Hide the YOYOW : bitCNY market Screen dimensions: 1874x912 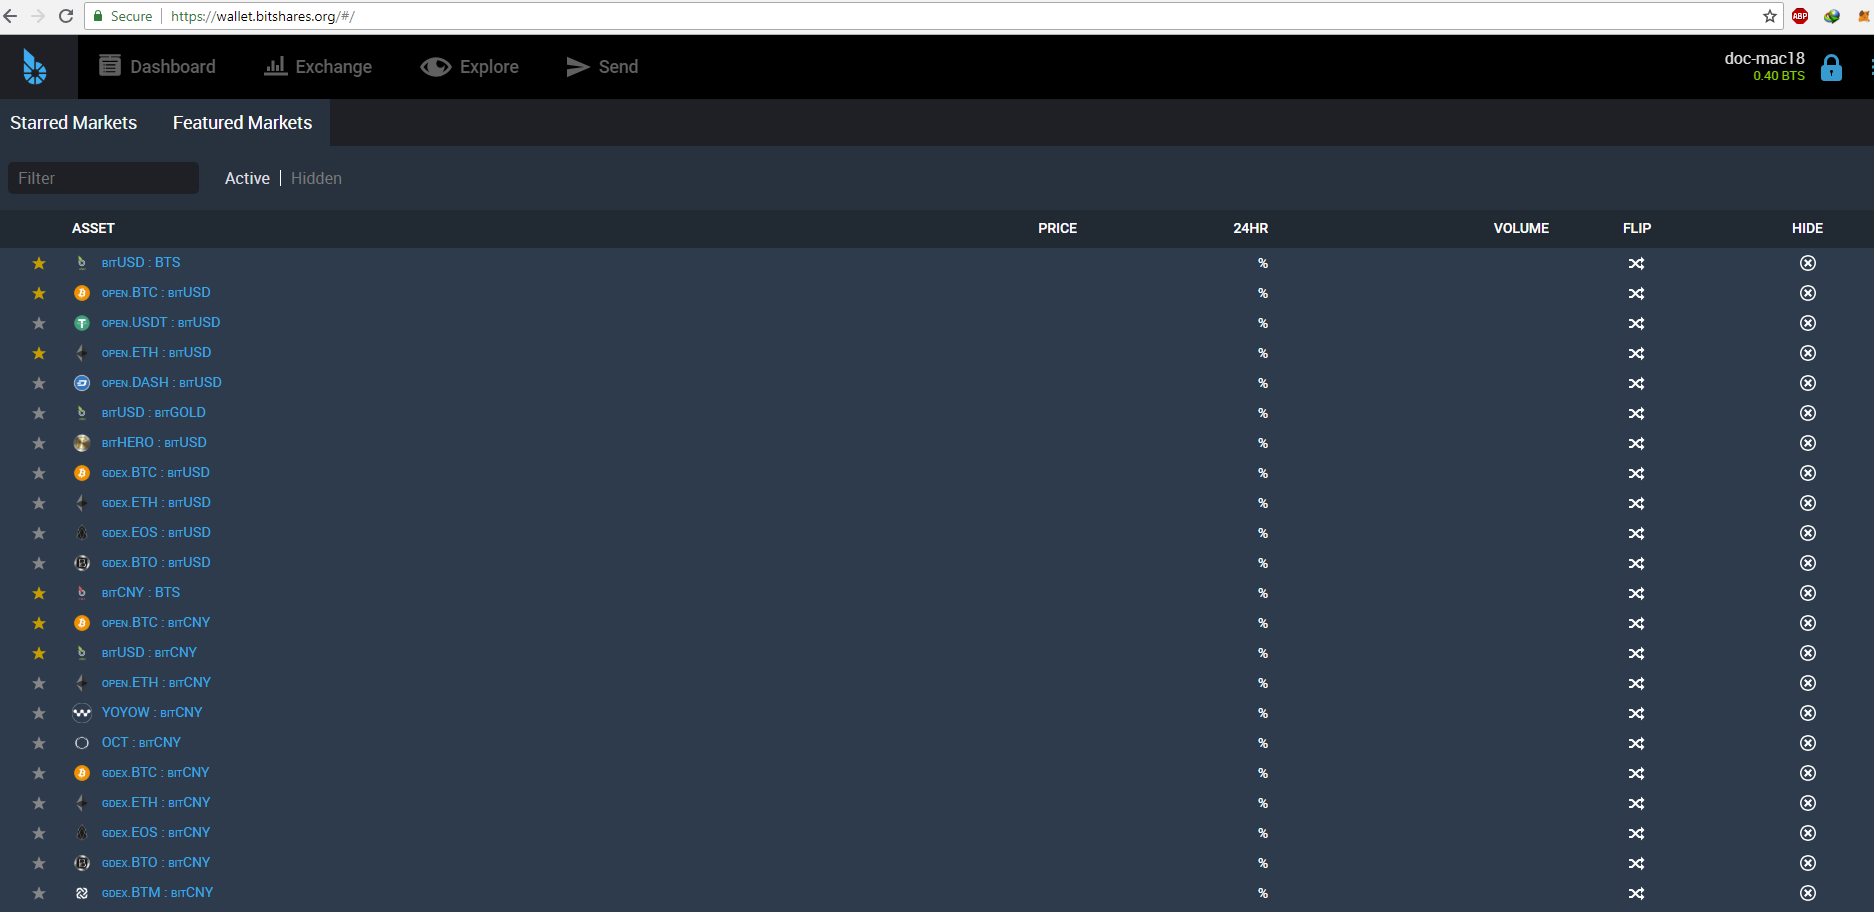pos(1808,713)
